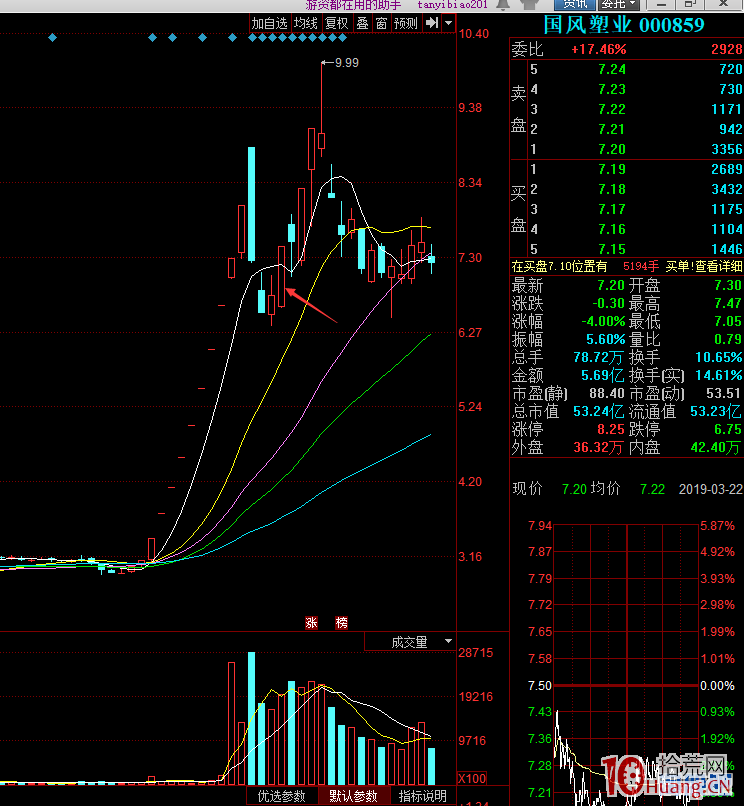Click the red 榜 marker under chart

tap(341, 623)
